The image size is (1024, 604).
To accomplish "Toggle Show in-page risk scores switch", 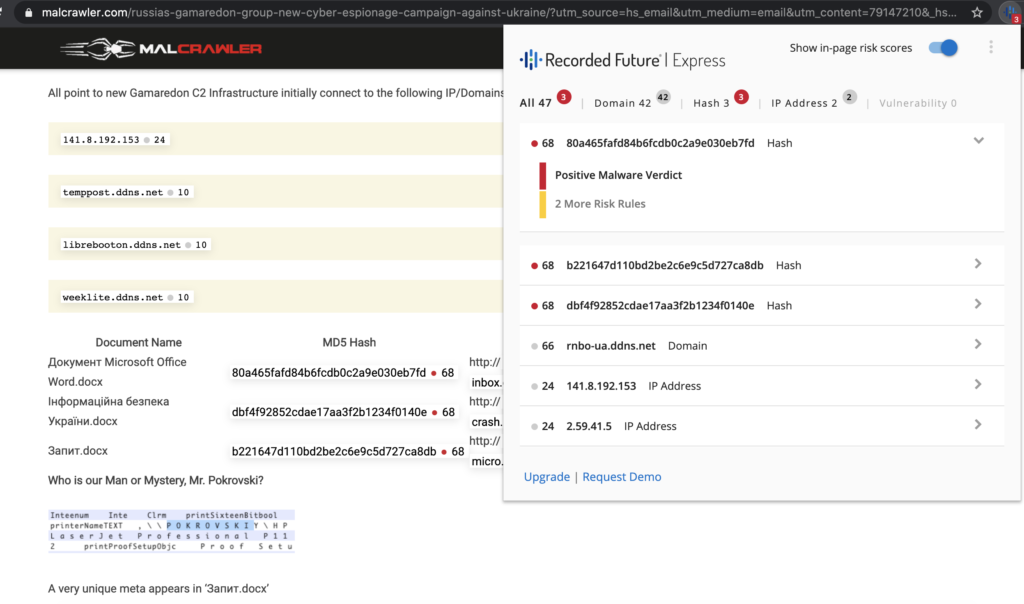I will pyautogui.click(x=943, y=48).
